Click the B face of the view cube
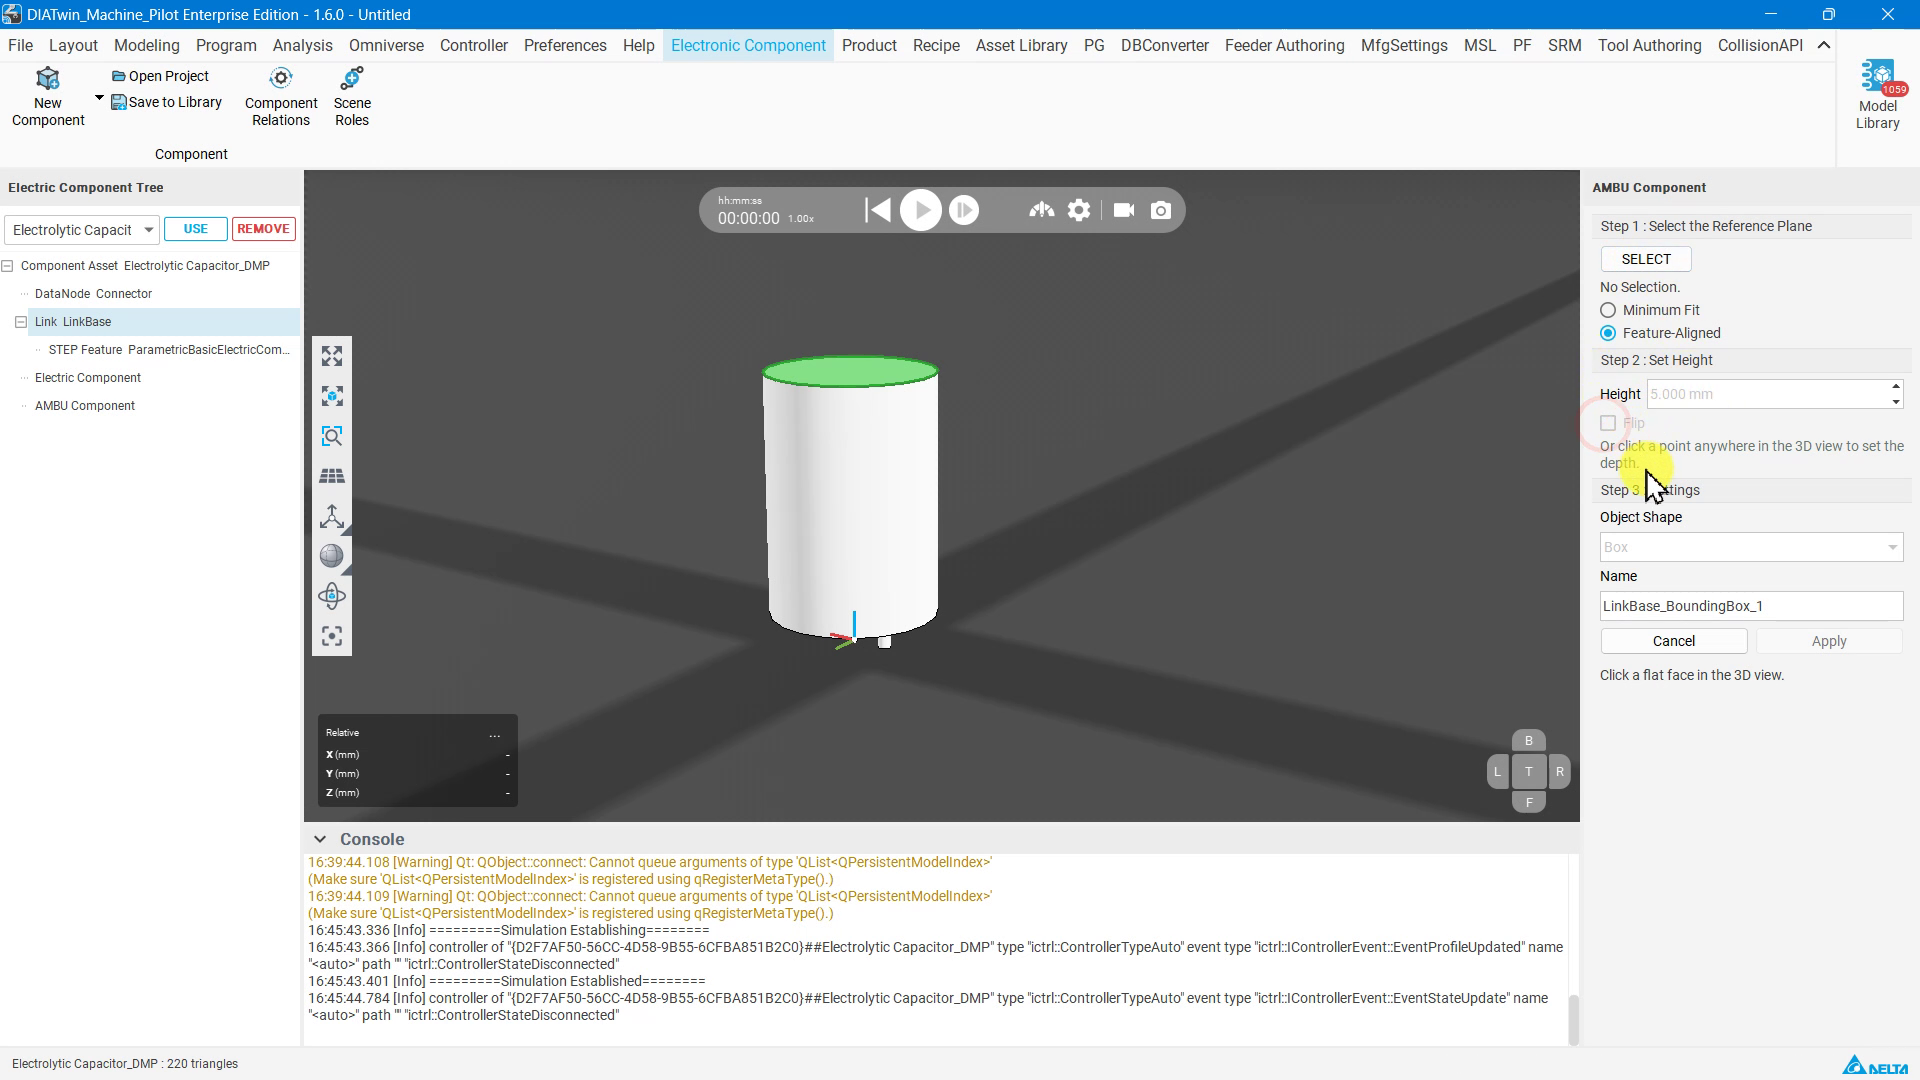This screenshot has width=1920, height=1080. (1528, 741)
